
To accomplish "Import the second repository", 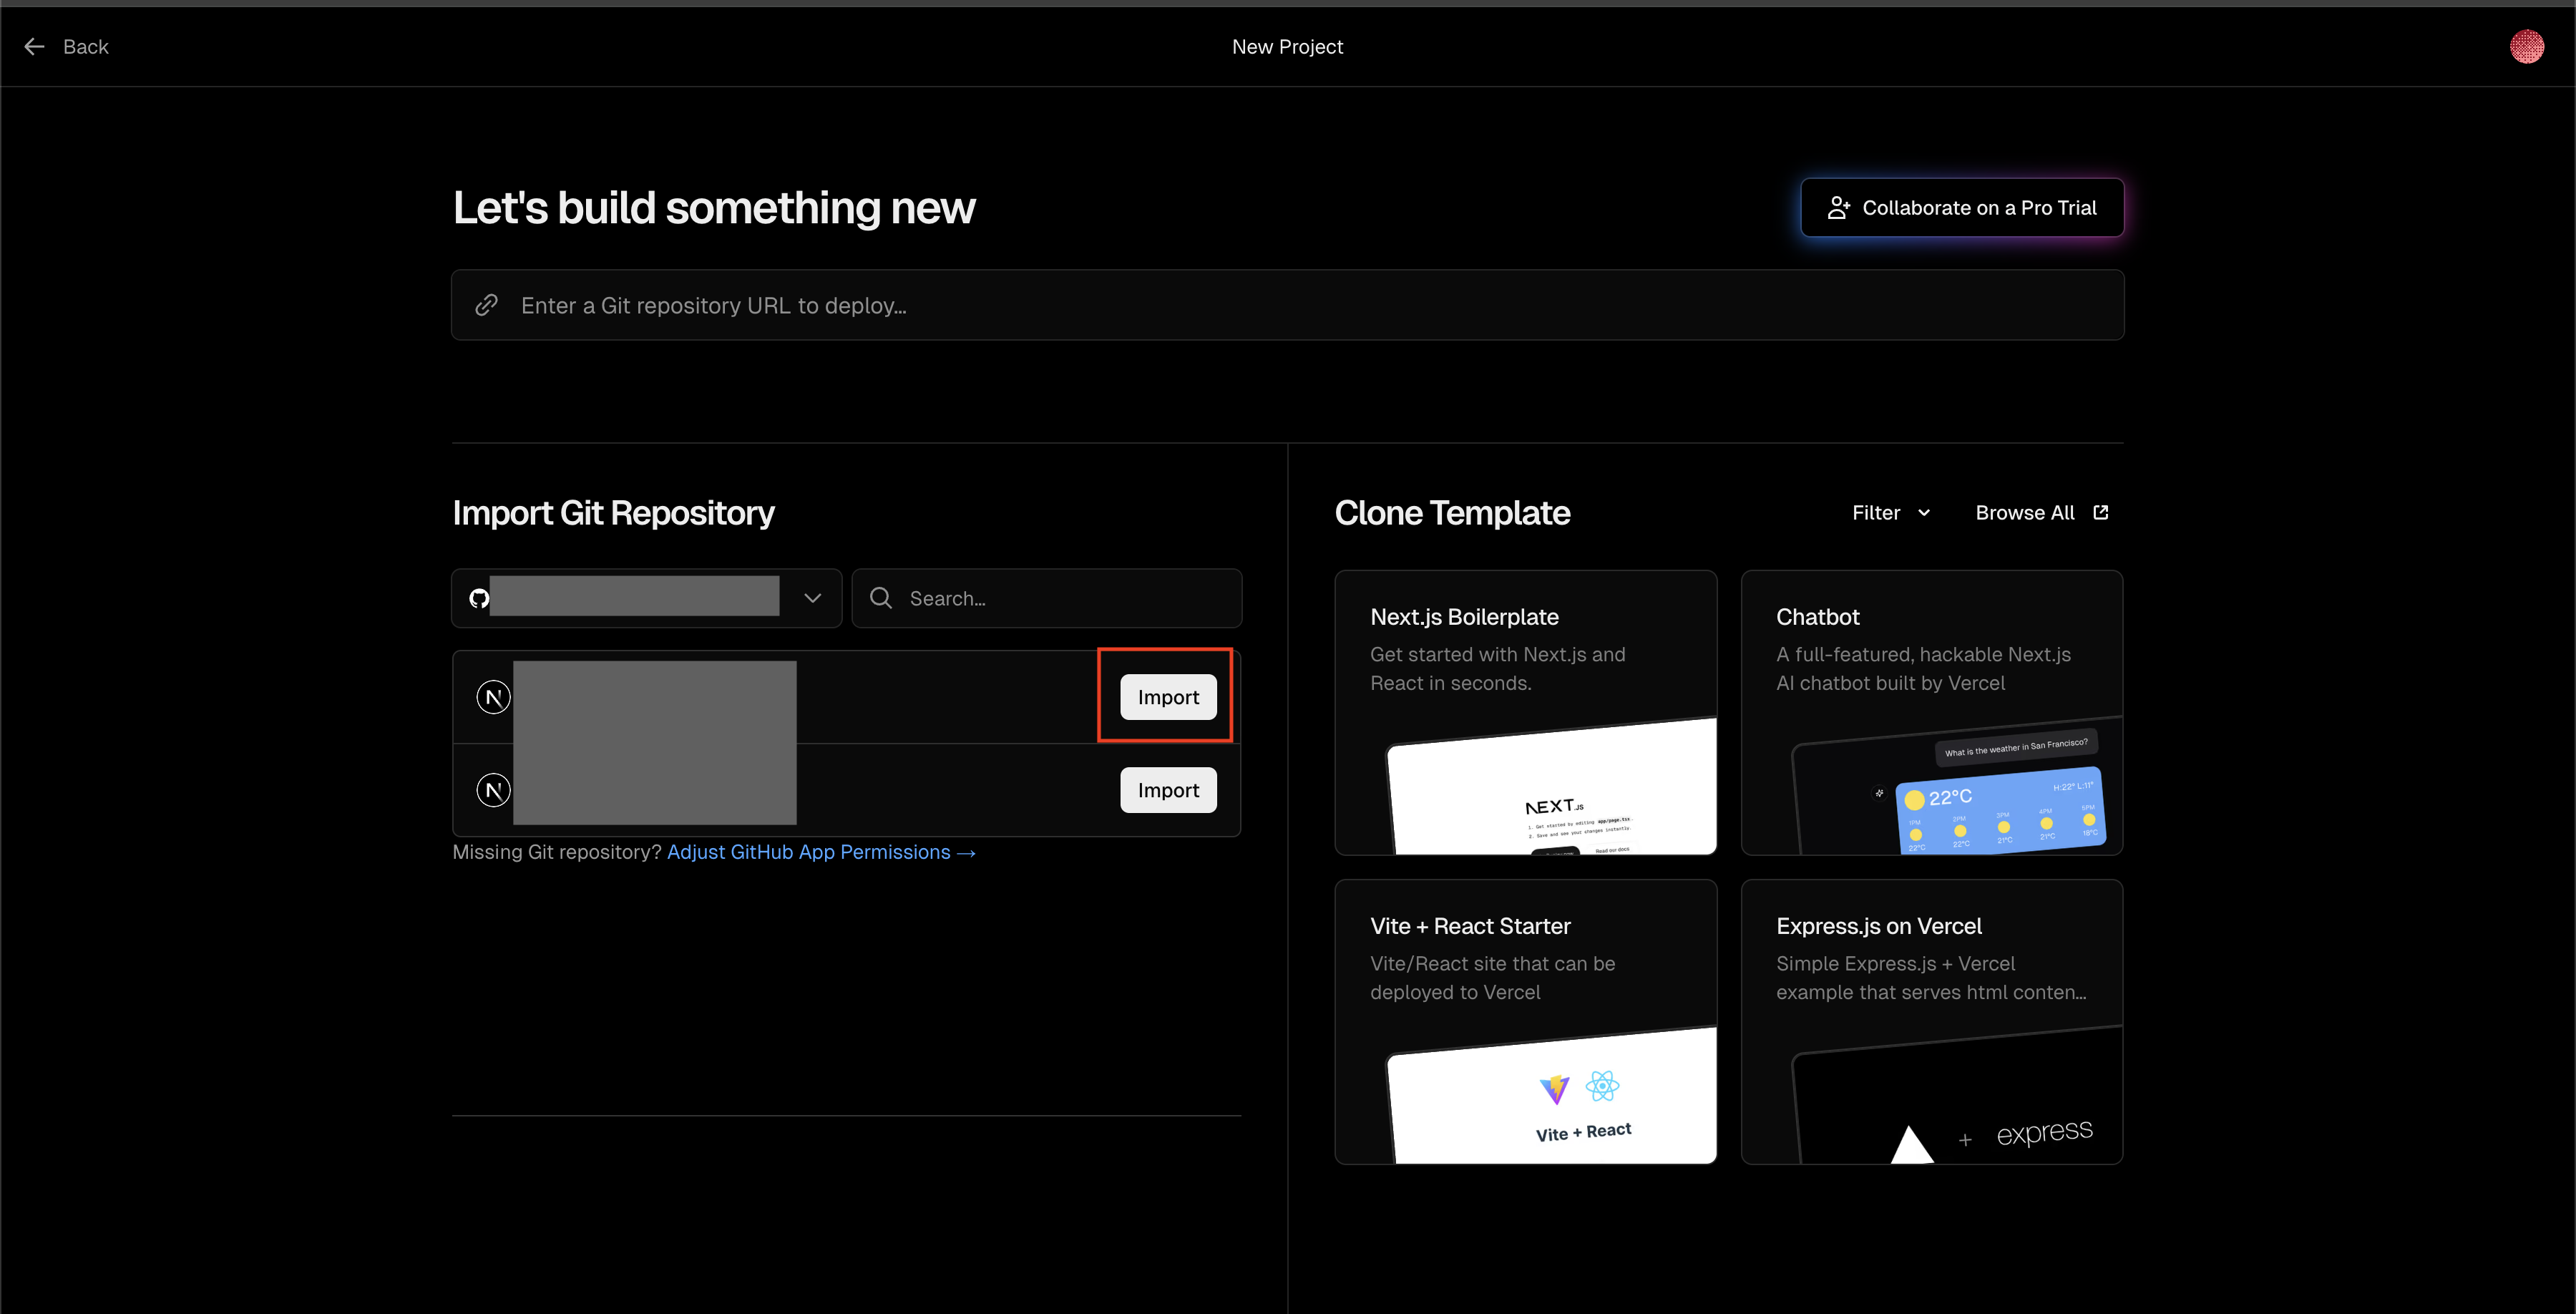I will pyautogui.click(x=1168, y=790).
